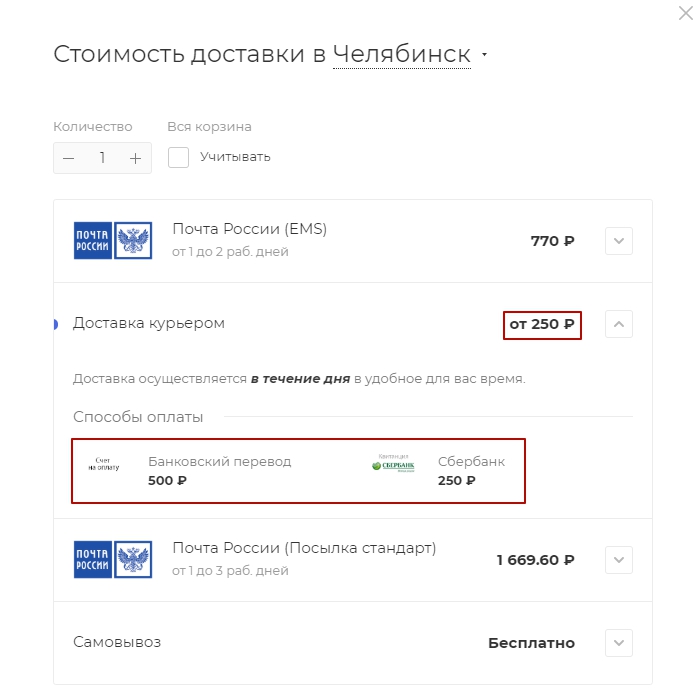Image resolution: width=698 pixels, height=699 pixels.
Task: Decrease quantity with the minus button
Action: [69, 158]
